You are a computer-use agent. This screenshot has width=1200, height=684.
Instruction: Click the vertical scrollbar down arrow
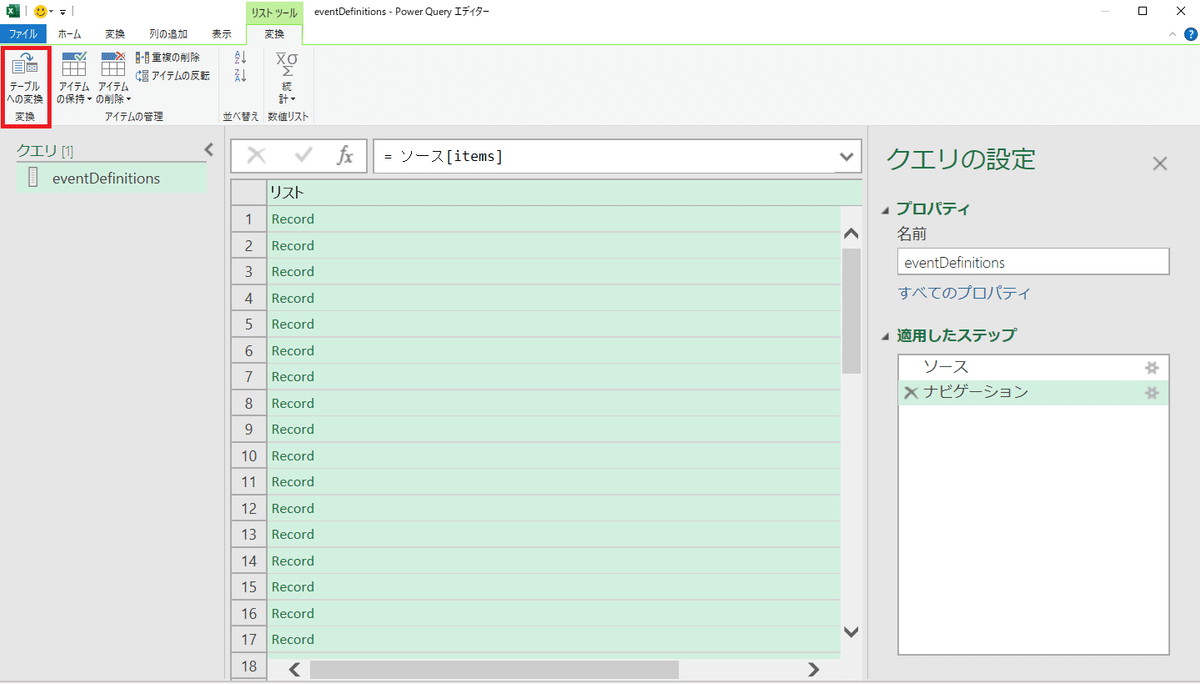pyautogui.click(x=851, y=631)
